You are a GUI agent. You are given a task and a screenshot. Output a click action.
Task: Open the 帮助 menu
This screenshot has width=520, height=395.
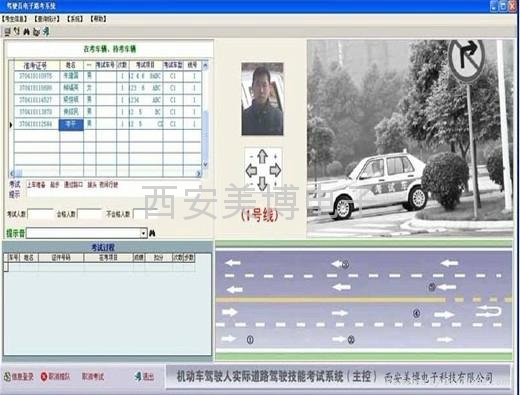point(98,19)
